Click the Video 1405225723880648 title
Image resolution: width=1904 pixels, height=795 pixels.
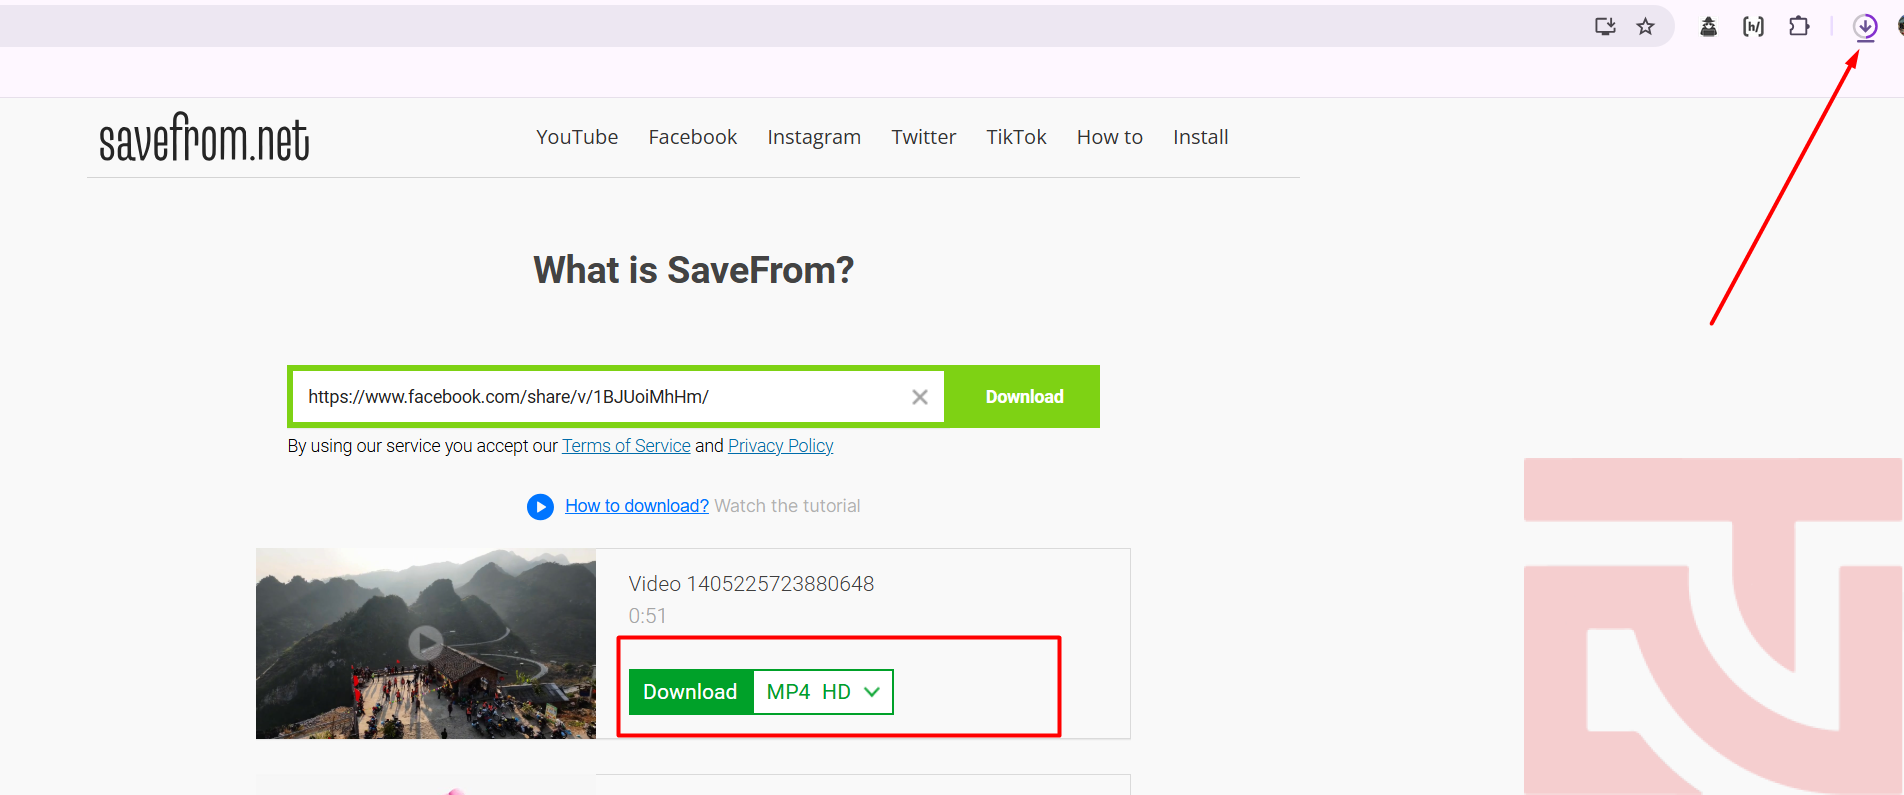[751, 584]
